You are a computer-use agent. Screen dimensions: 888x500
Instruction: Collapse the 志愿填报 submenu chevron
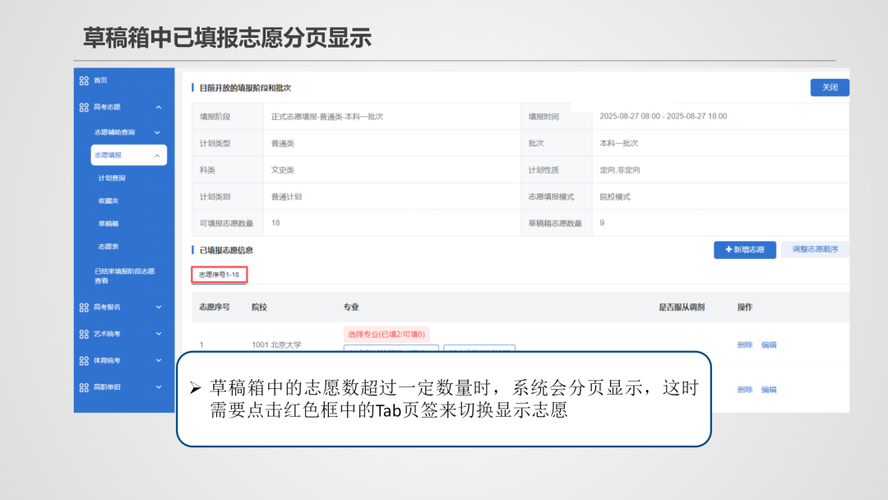point(157,155)
